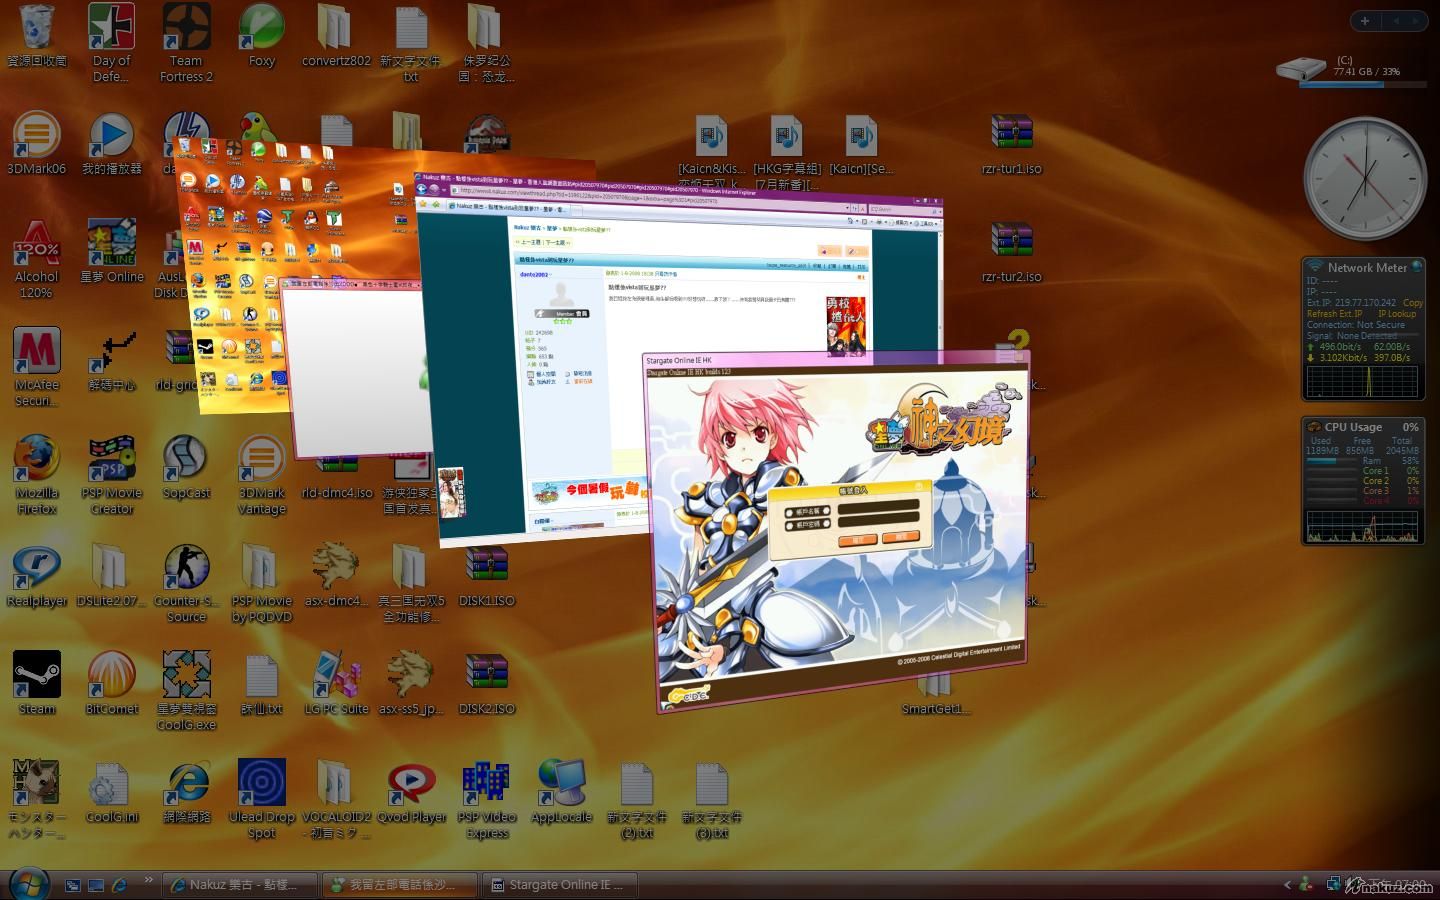Screen dimensions: 1440x900
Task: Open the AppLocale desktop shortcut
Action: (x=560, y=784)
